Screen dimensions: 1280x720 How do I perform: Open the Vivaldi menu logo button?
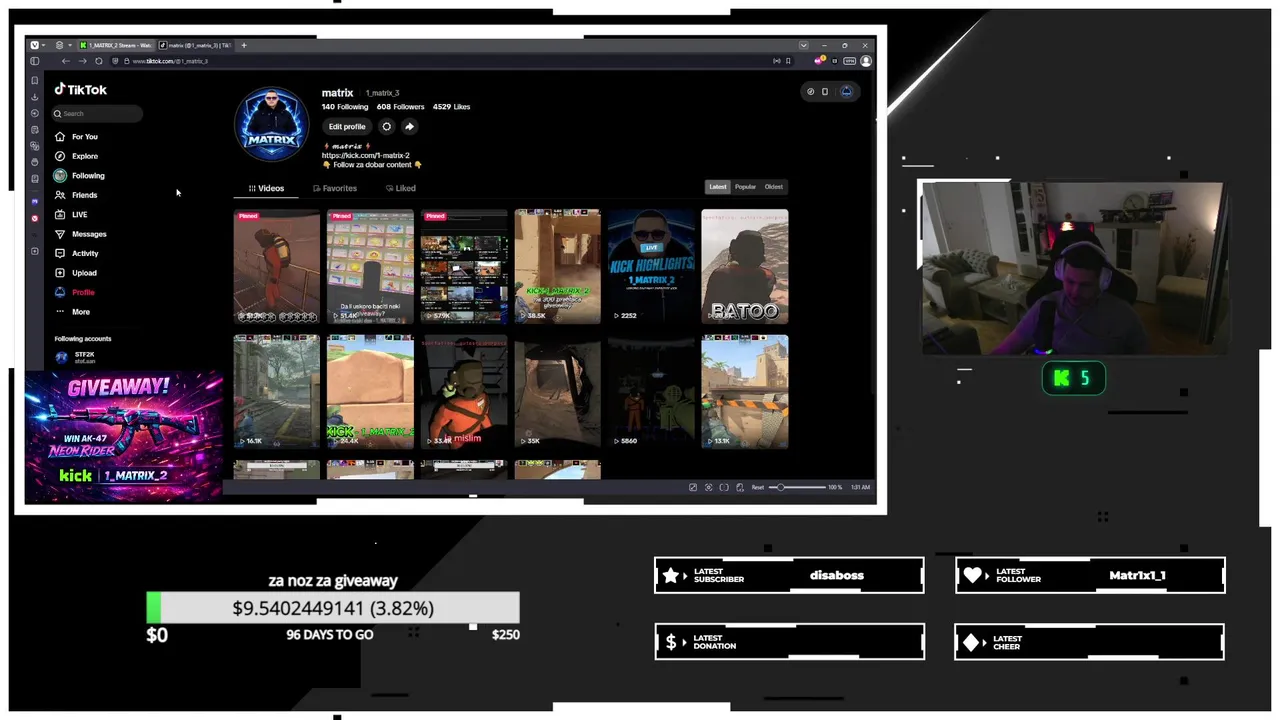pos(34,45)
